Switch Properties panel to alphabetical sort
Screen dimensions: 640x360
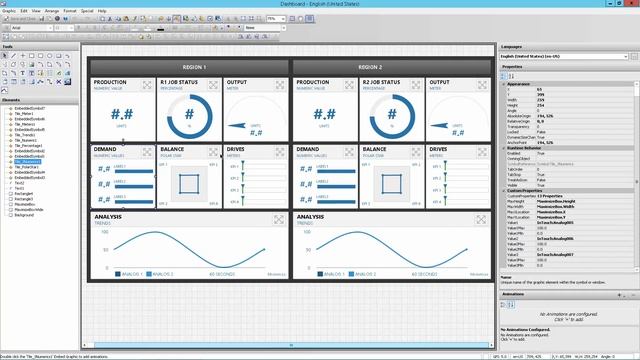pyautogui.click(x=511, y=76)
